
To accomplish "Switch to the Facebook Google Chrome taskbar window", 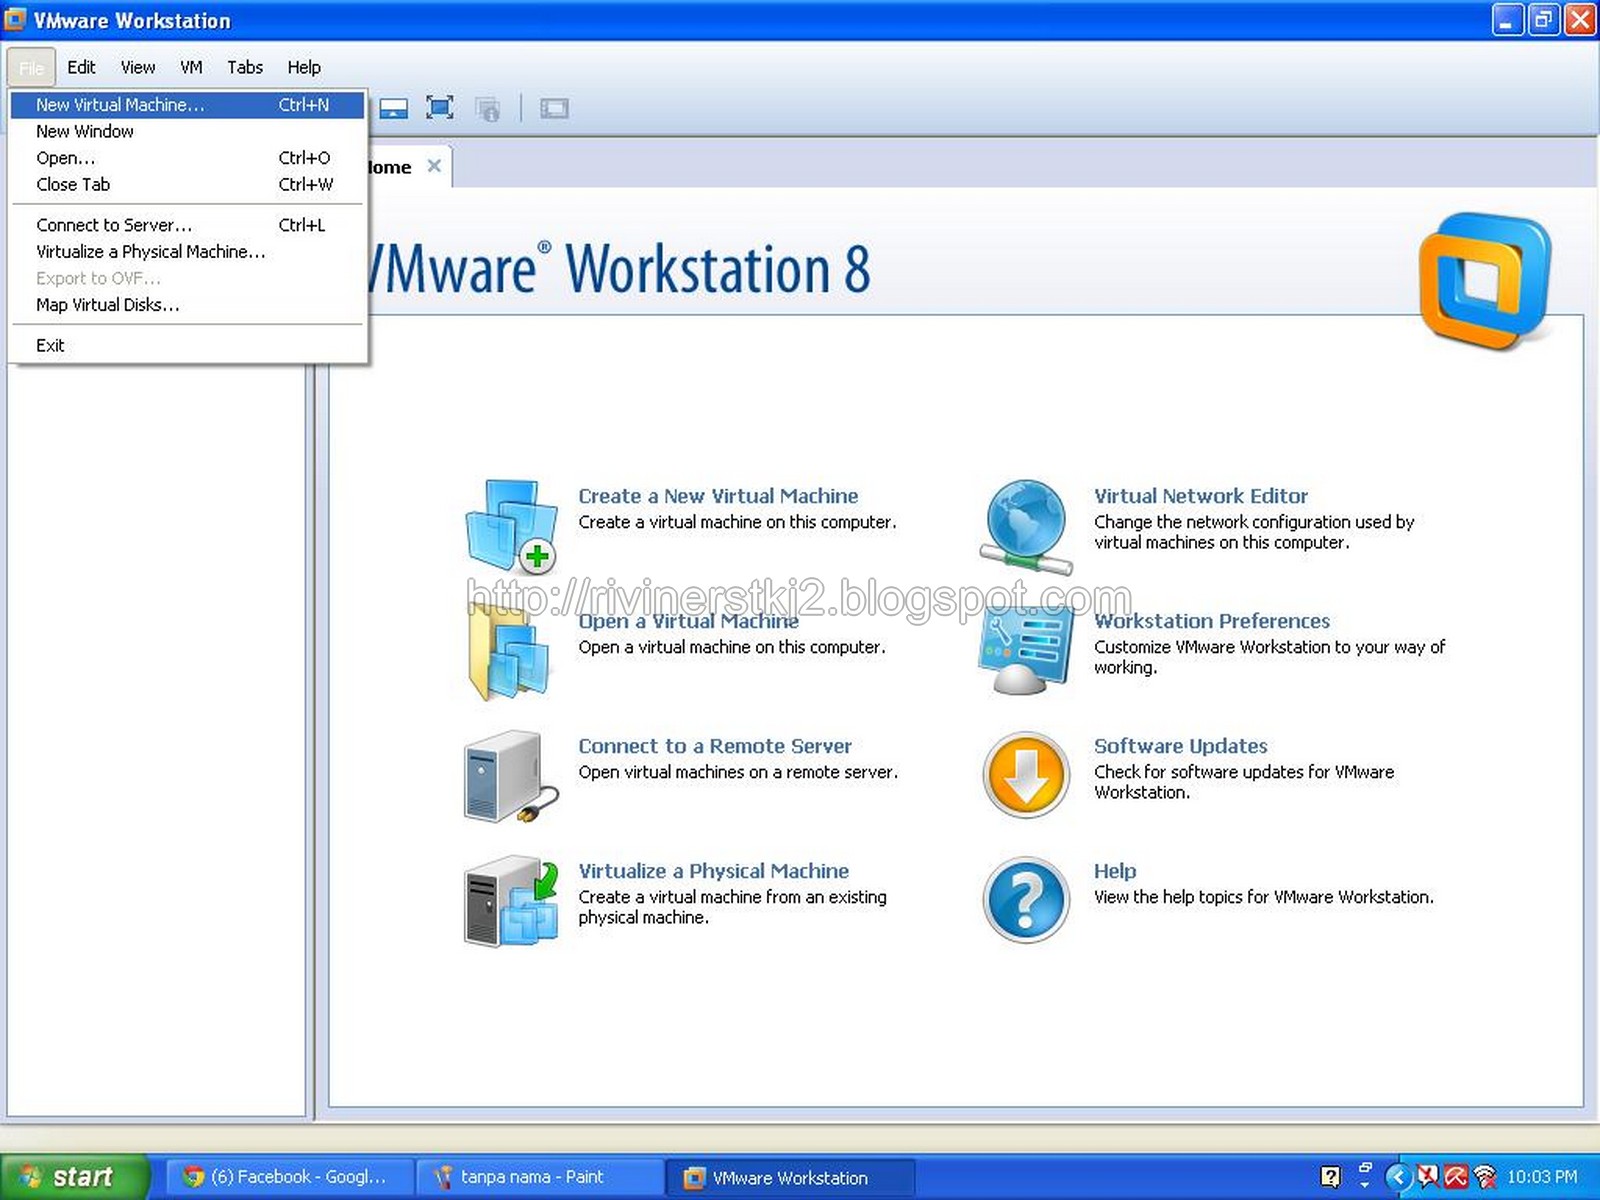I will (289, 1177).
